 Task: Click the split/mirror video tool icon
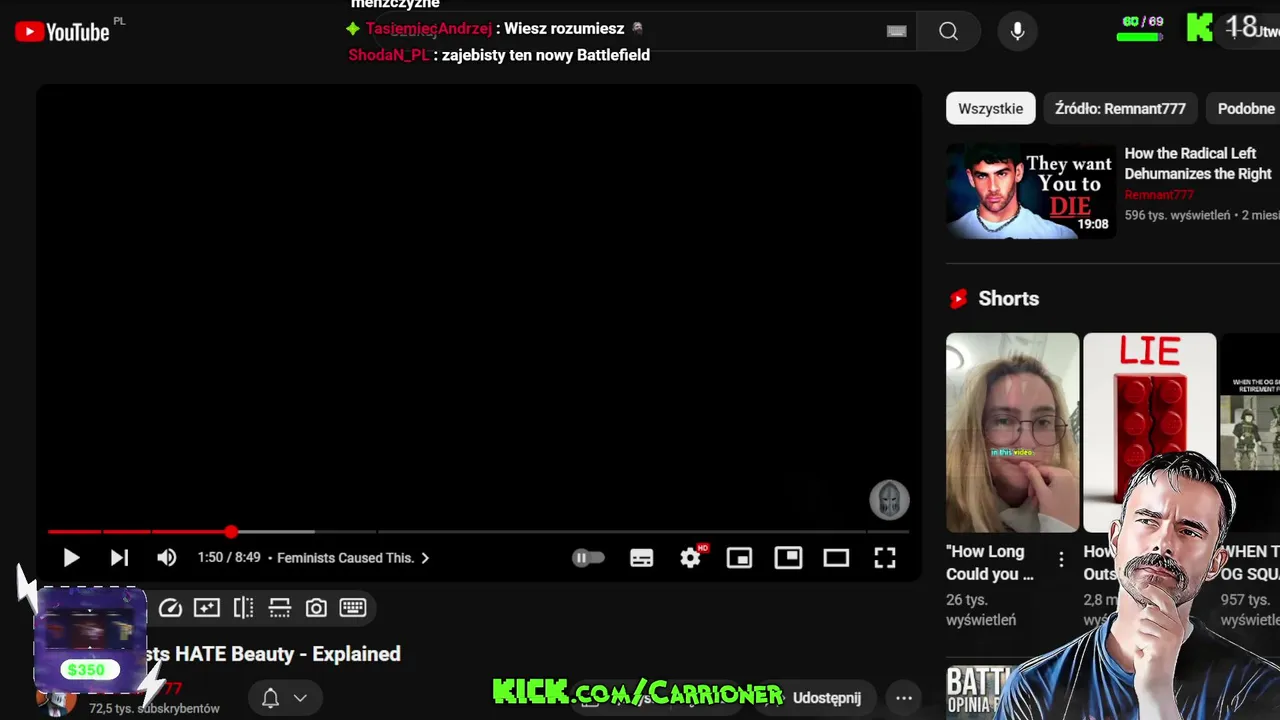pyautogui.click(x=243, y=608)
